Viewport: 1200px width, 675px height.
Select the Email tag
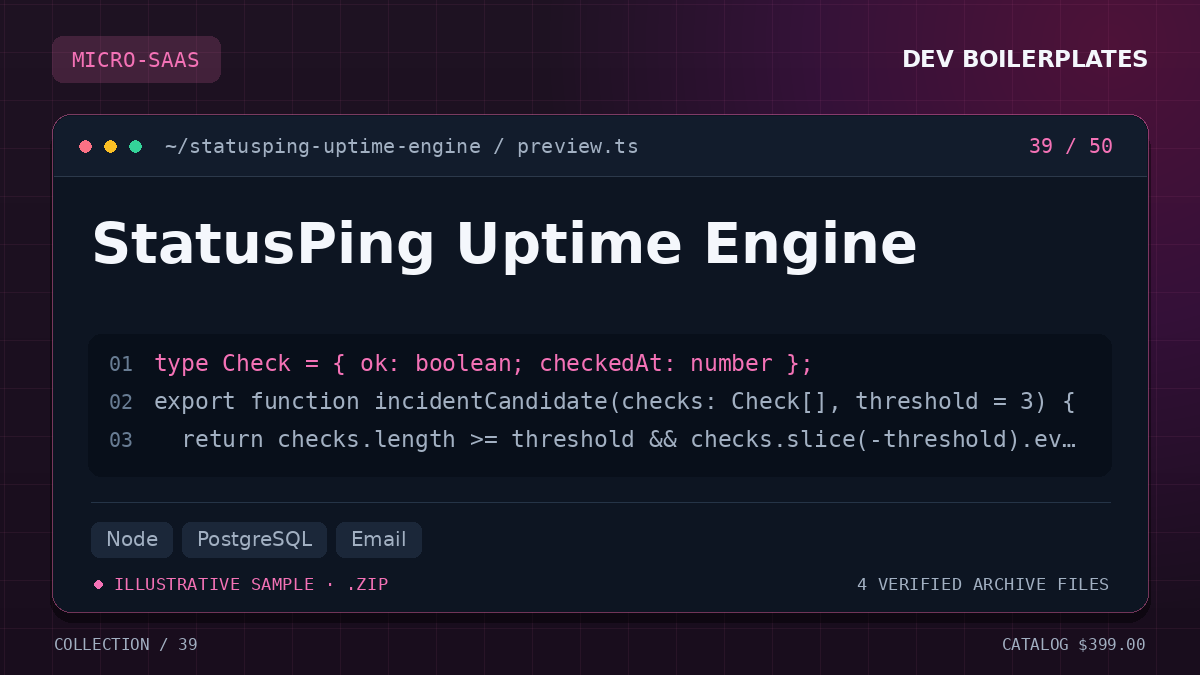click(379, 540)
